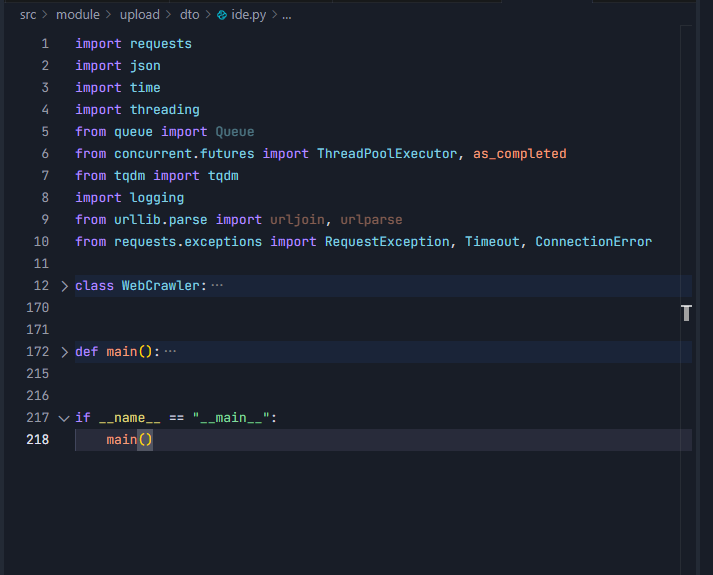Click the ConnectionError import name
Screen dimensions: 713x575
pos(593,242)
